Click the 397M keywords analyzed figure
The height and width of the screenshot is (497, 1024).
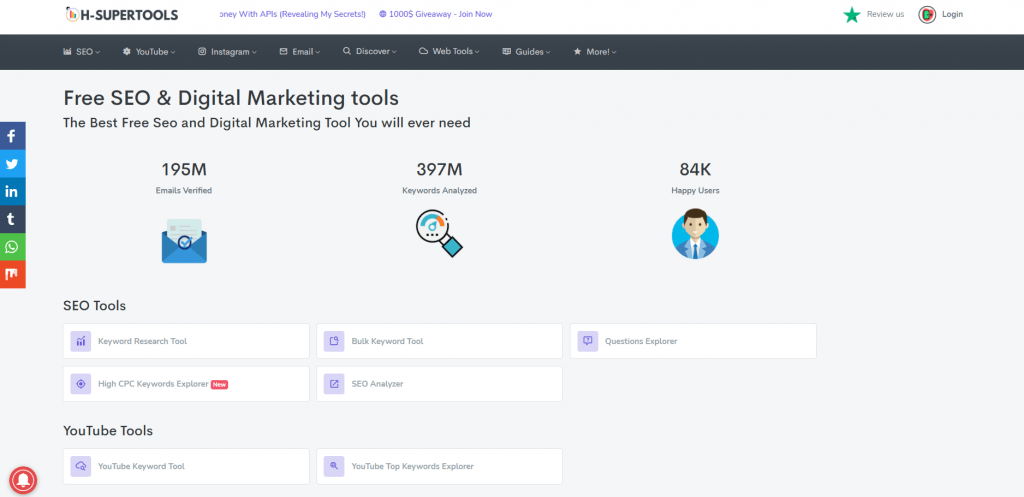click(440, 170)
